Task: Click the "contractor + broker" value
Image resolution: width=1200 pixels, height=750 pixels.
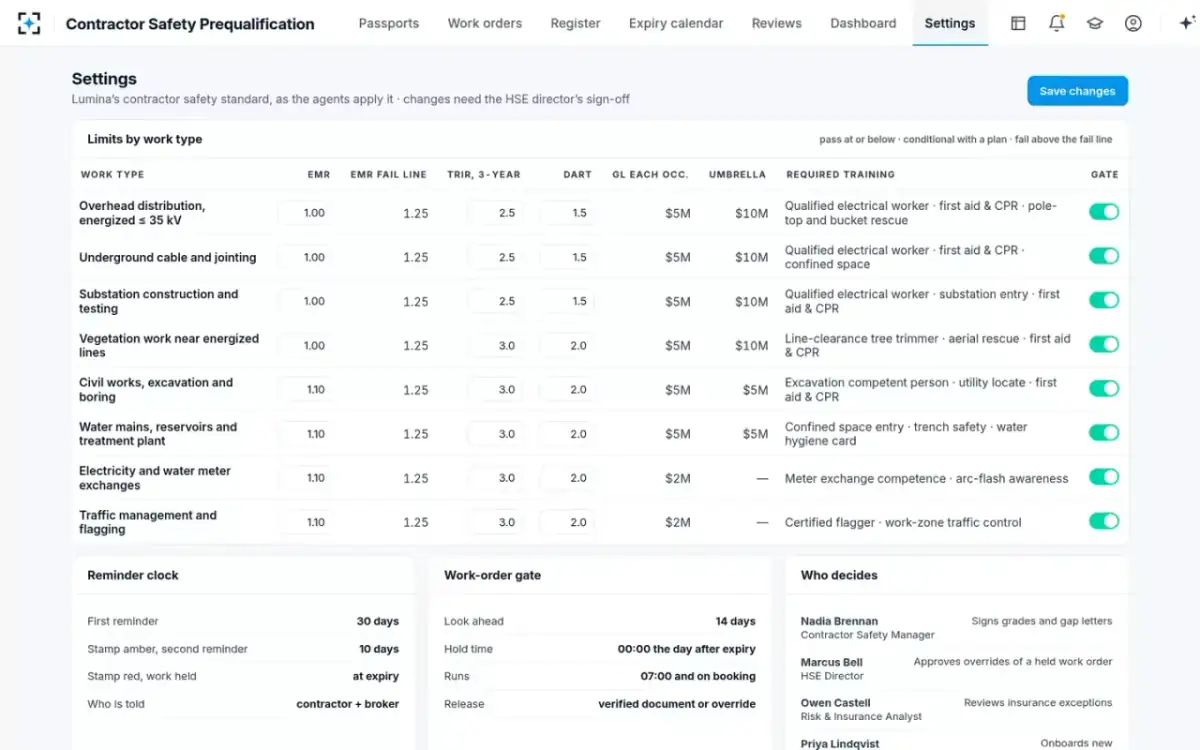Action: click(x=348, y=704)
